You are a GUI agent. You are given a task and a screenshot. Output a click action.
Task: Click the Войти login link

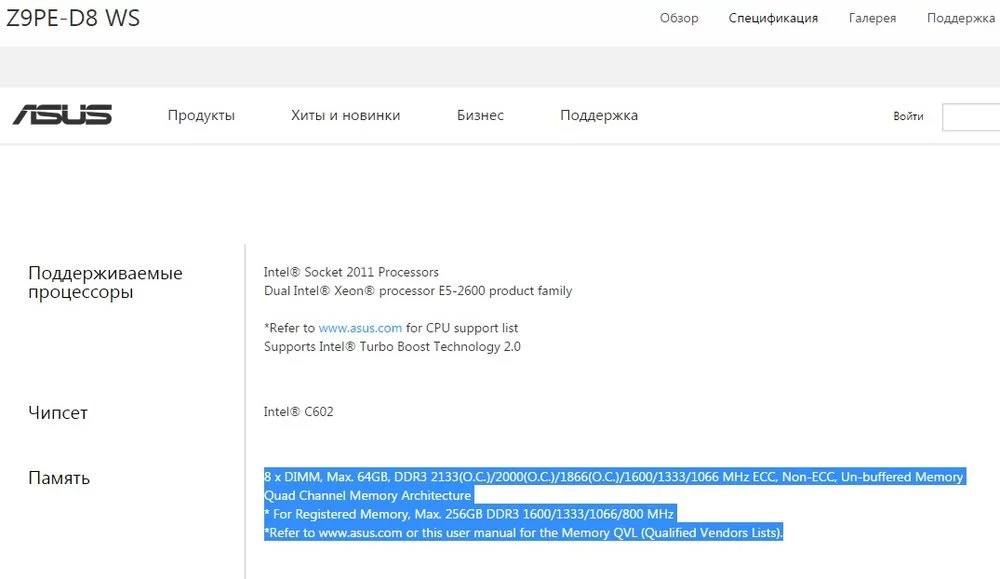[908, 116]
